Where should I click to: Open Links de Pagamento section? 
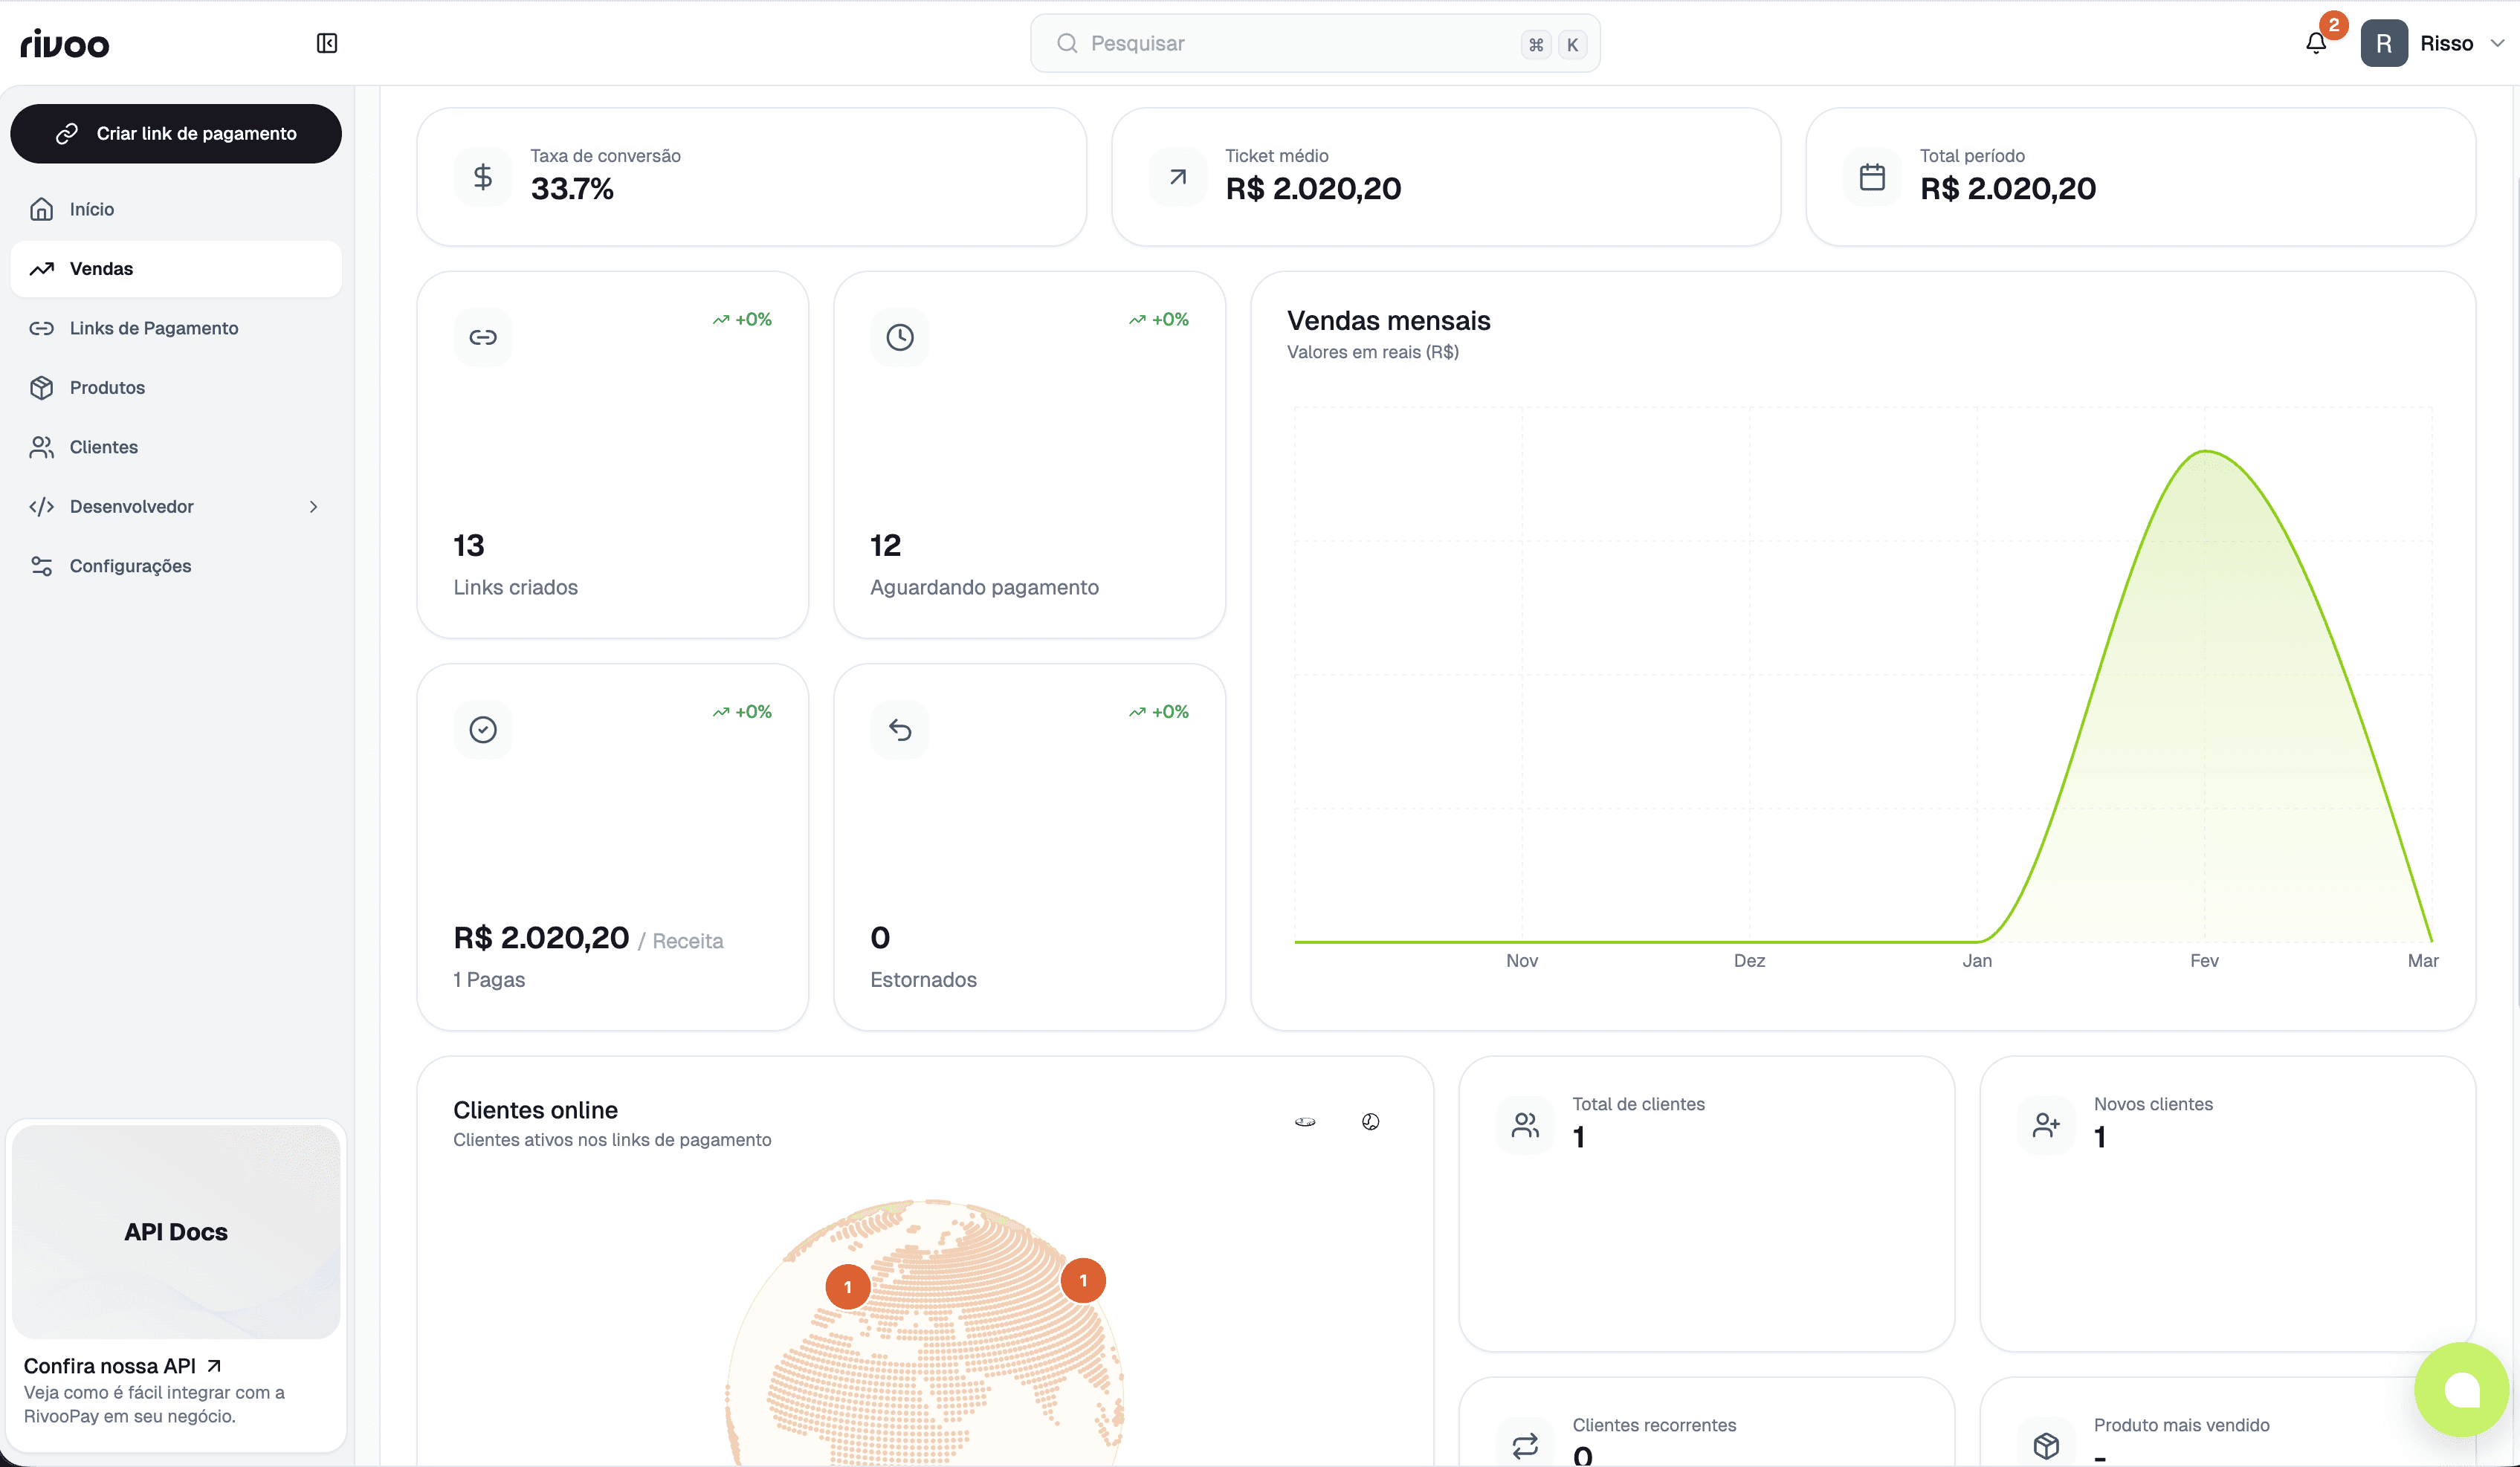point(154,327)
